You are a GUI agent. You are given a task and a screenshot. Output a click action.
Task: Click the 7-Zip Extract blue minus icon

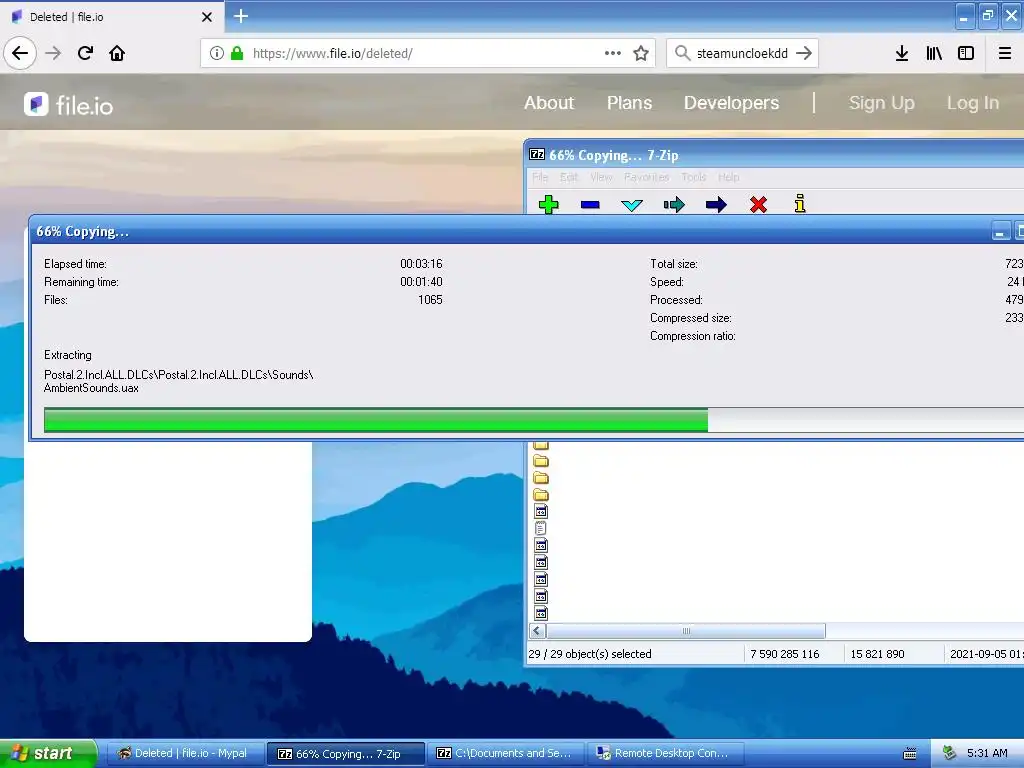click(x=590, y=205)
